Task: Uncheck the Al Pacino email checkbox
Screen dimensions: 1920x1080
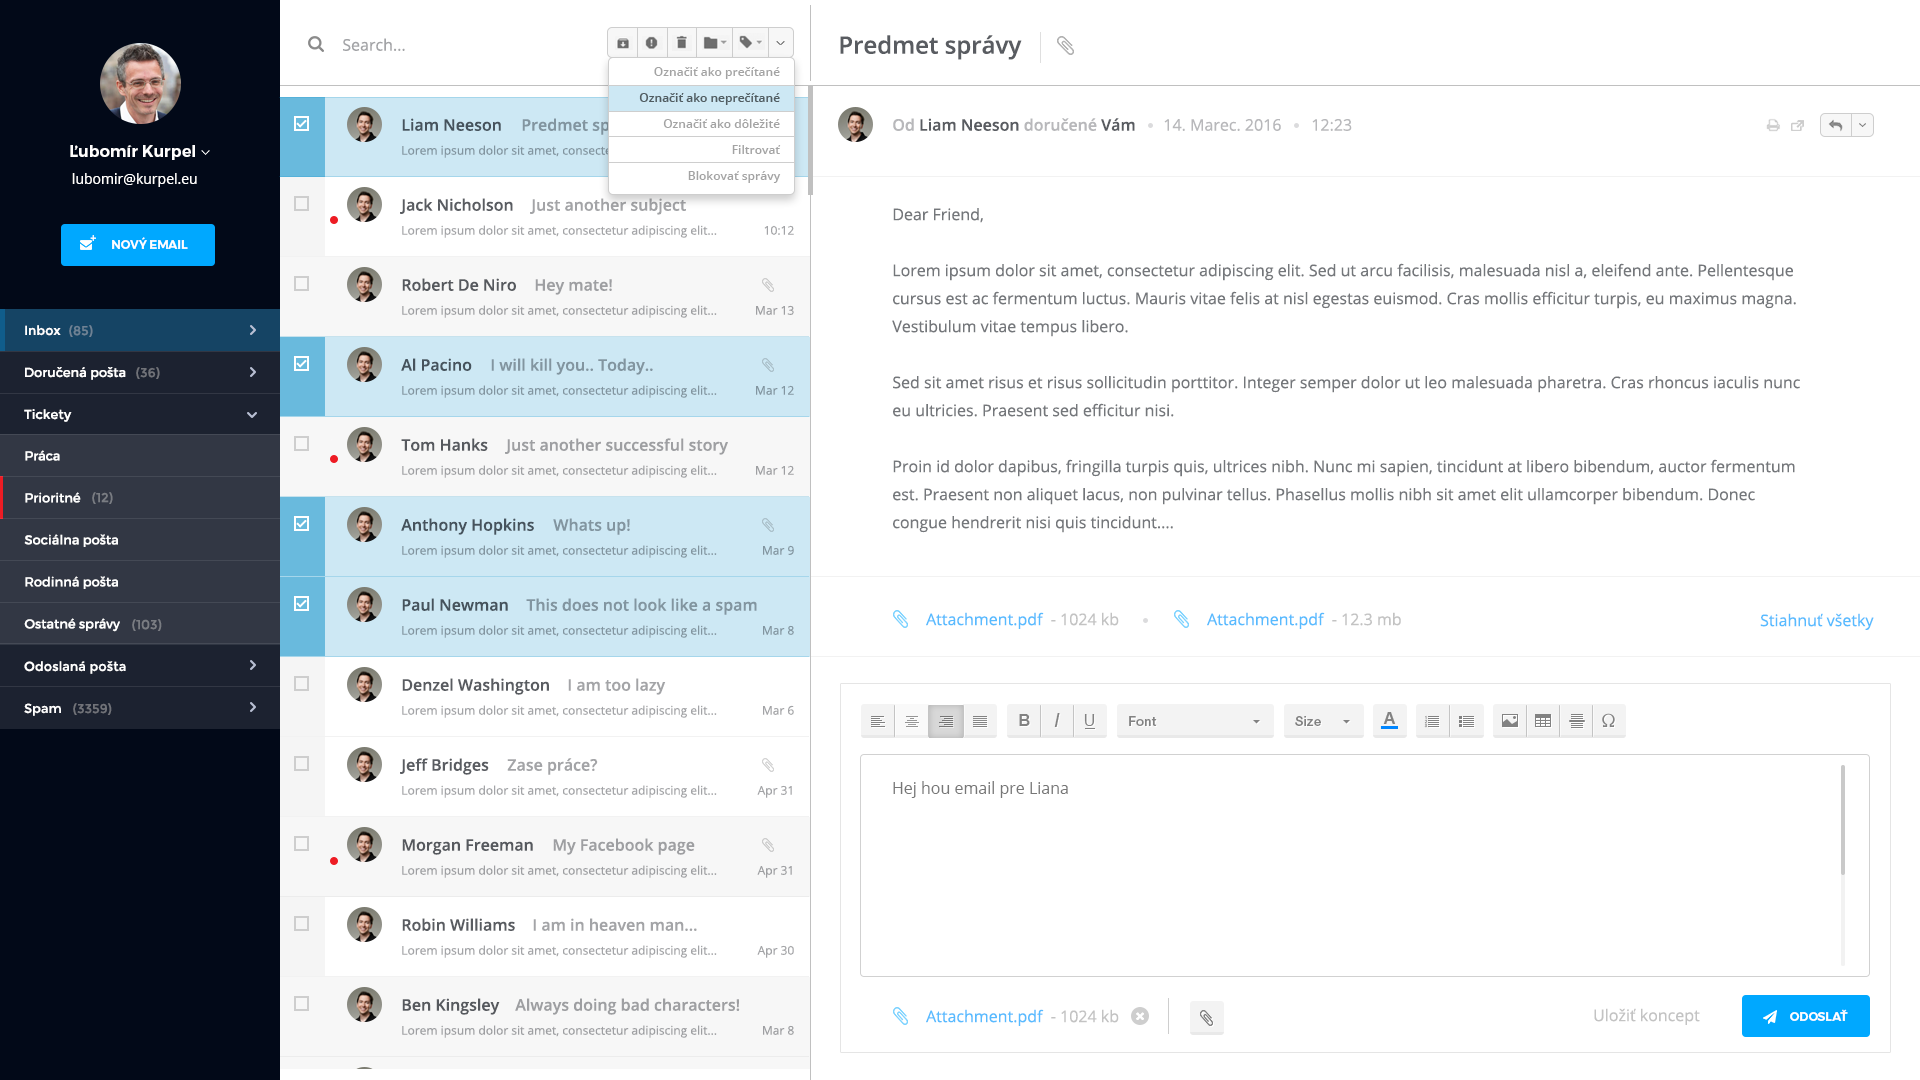Action: pos(301,364)
